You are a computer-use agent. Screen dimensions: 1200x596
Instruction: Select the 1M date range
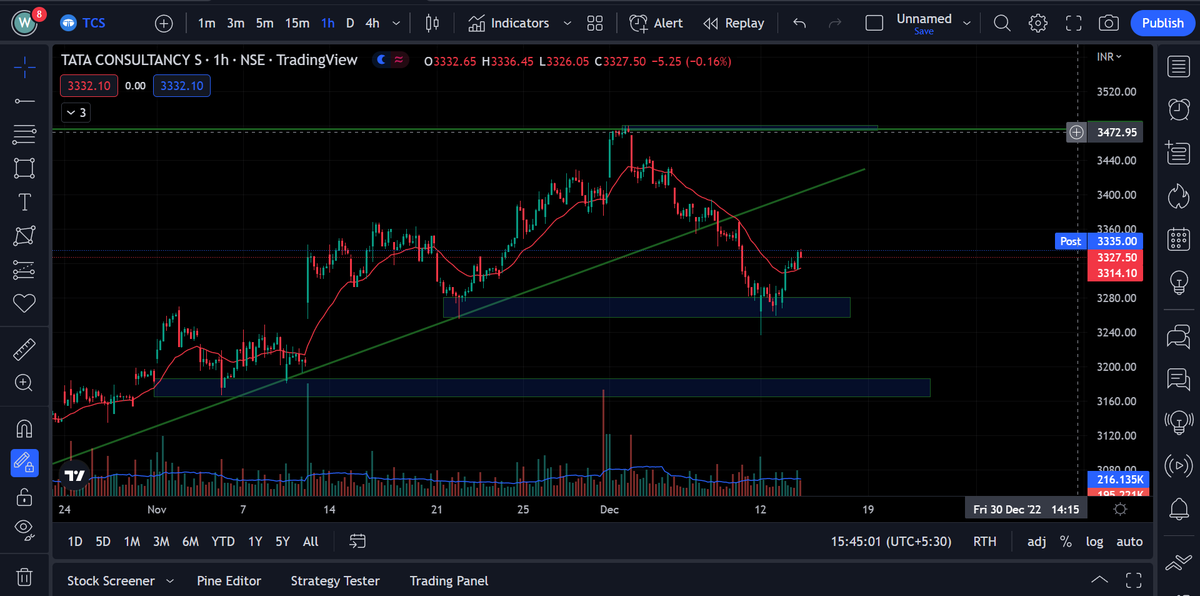131,541
